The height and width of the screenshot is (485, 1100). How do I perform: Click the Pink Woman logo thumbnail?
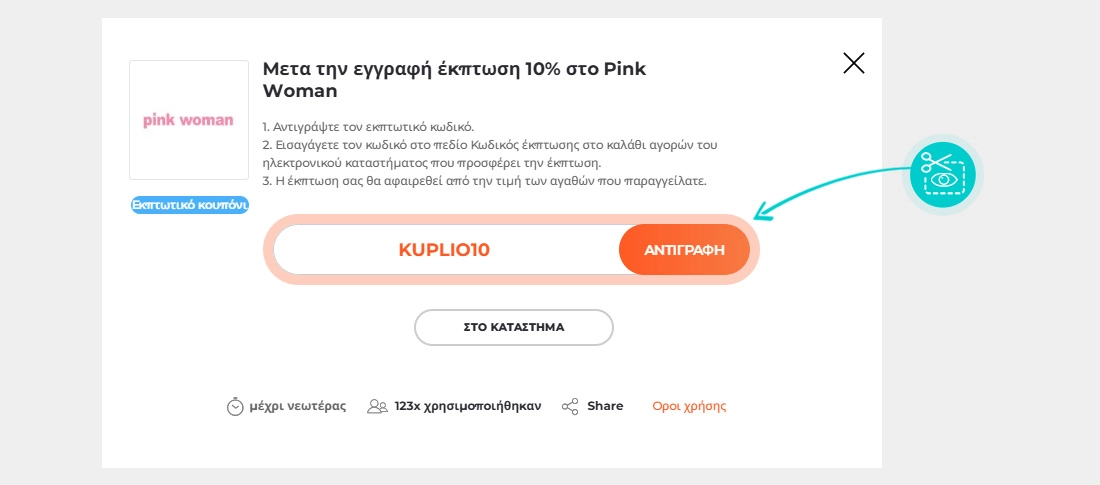tap(188, 121)
